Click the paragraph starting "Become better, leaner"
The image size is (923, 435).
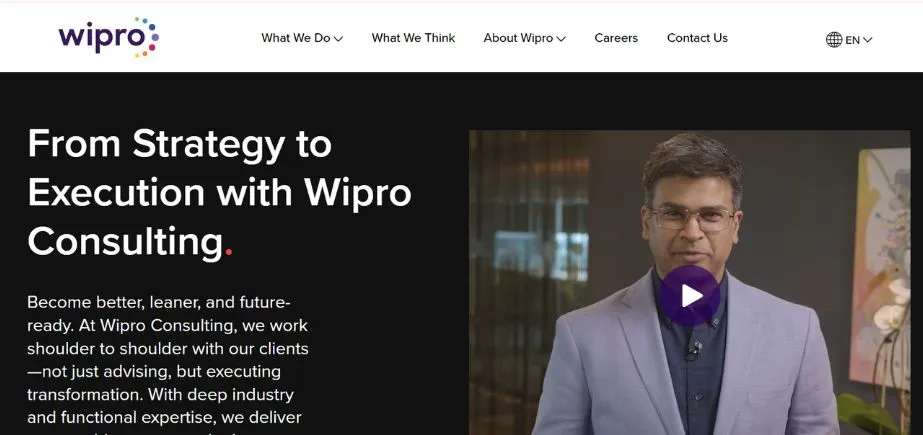[168, 365]
